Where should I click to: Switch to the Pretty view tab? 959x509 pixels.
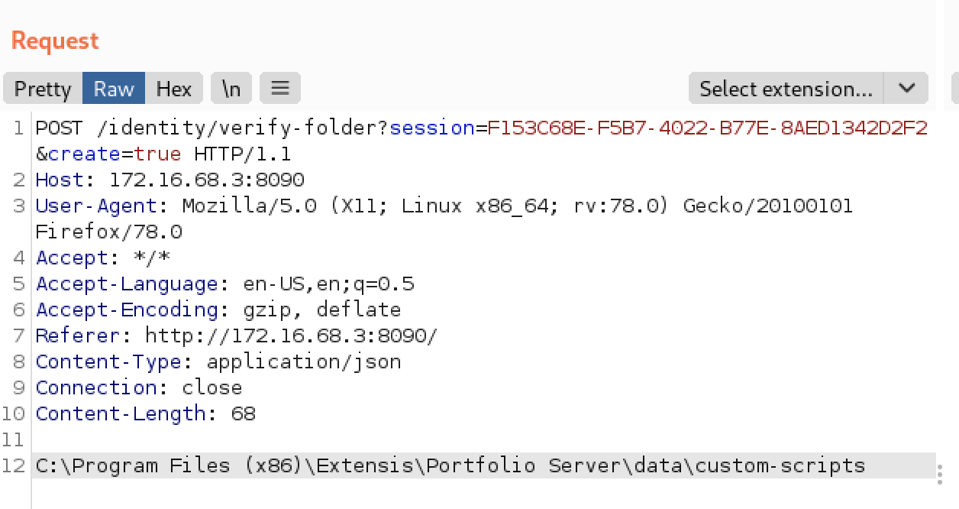coord(42,89)
